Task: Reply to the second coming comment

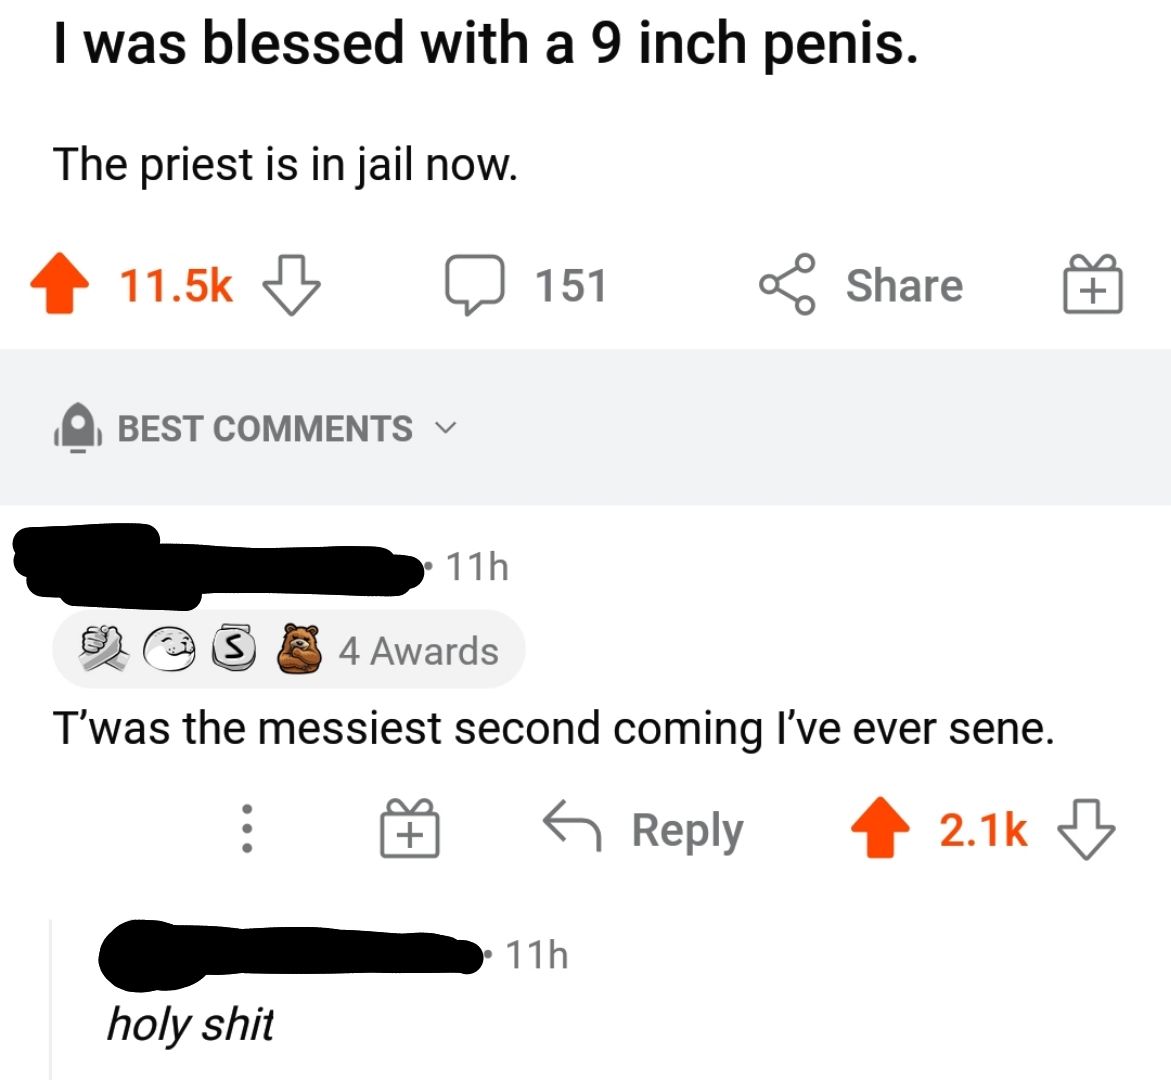Action: point(645,829)
